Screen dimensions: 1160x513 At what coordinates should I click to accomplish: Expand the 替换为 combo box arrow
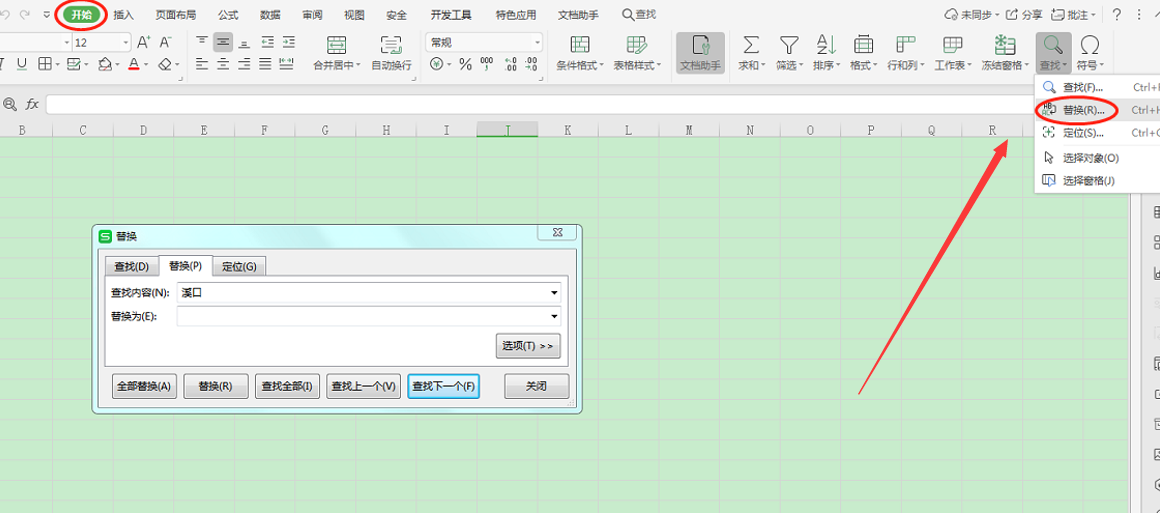[554, 316]
